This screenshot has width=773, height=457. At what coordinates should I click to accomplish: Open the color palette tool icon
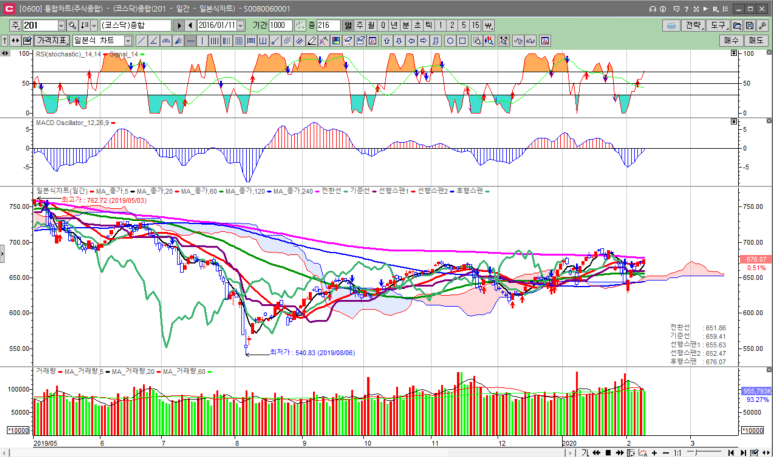coord(336,41)
